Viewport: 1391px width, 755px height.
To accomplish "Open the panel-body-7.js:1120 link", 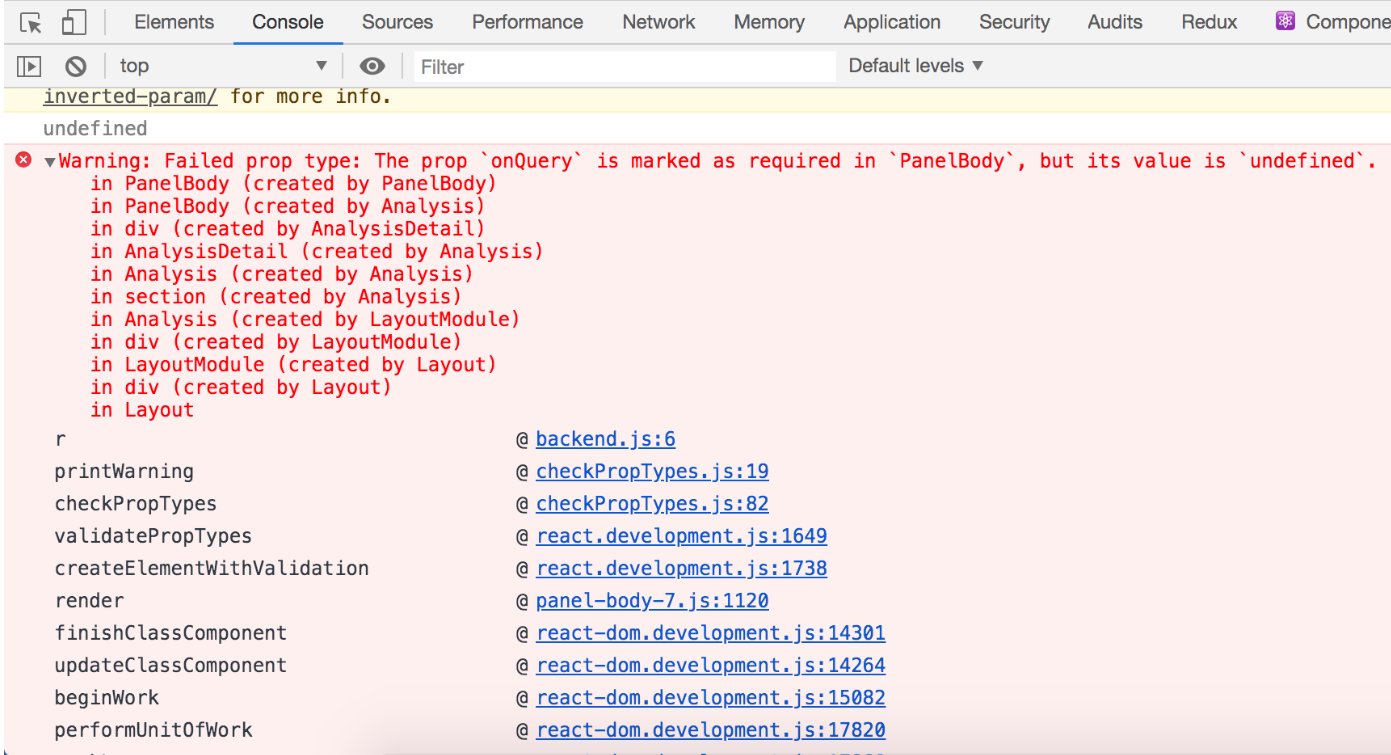I will tap(652, 601).
